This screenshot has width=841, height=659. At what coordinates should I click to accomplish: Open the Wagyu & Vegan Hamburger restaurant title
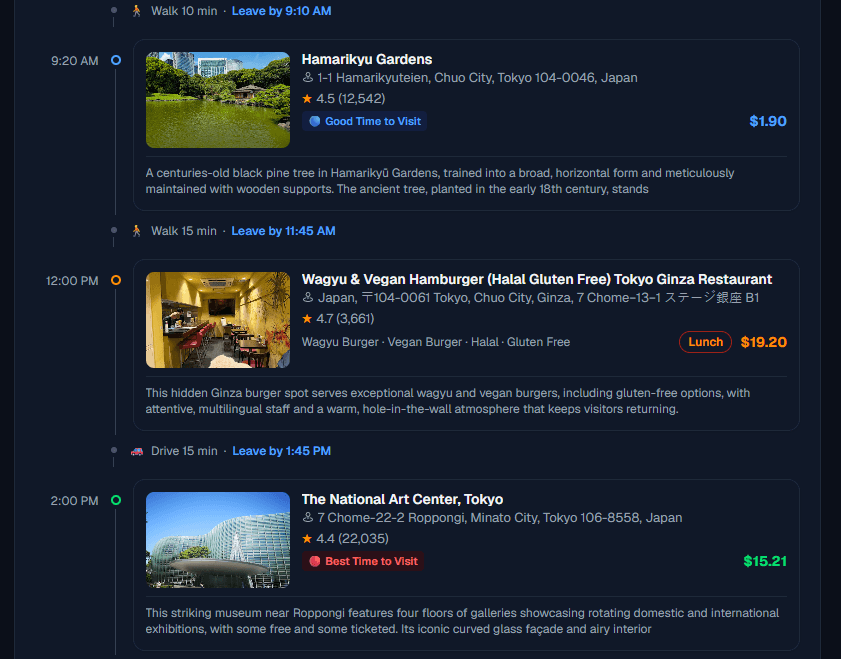(x=537, y=279)
